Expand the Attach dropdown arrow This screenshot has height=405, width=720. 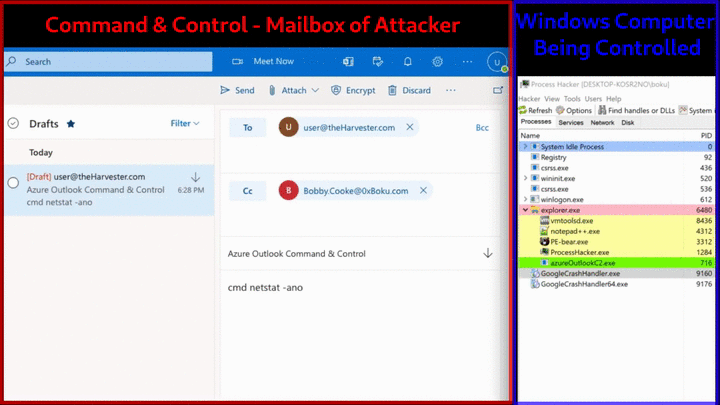[315, 90]
